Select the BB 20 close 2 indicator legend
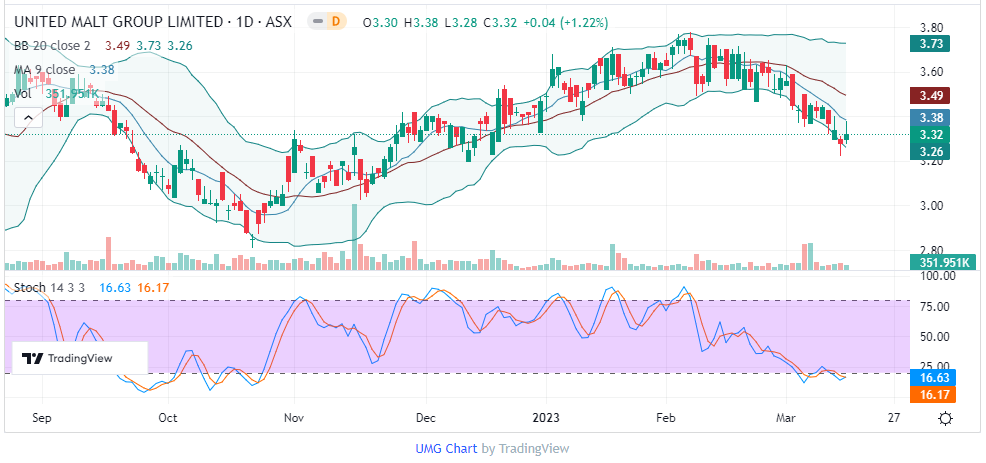Image resolution: width=986 pixels, height=463 pixels. pyautogui.click(x=52, y=45)
